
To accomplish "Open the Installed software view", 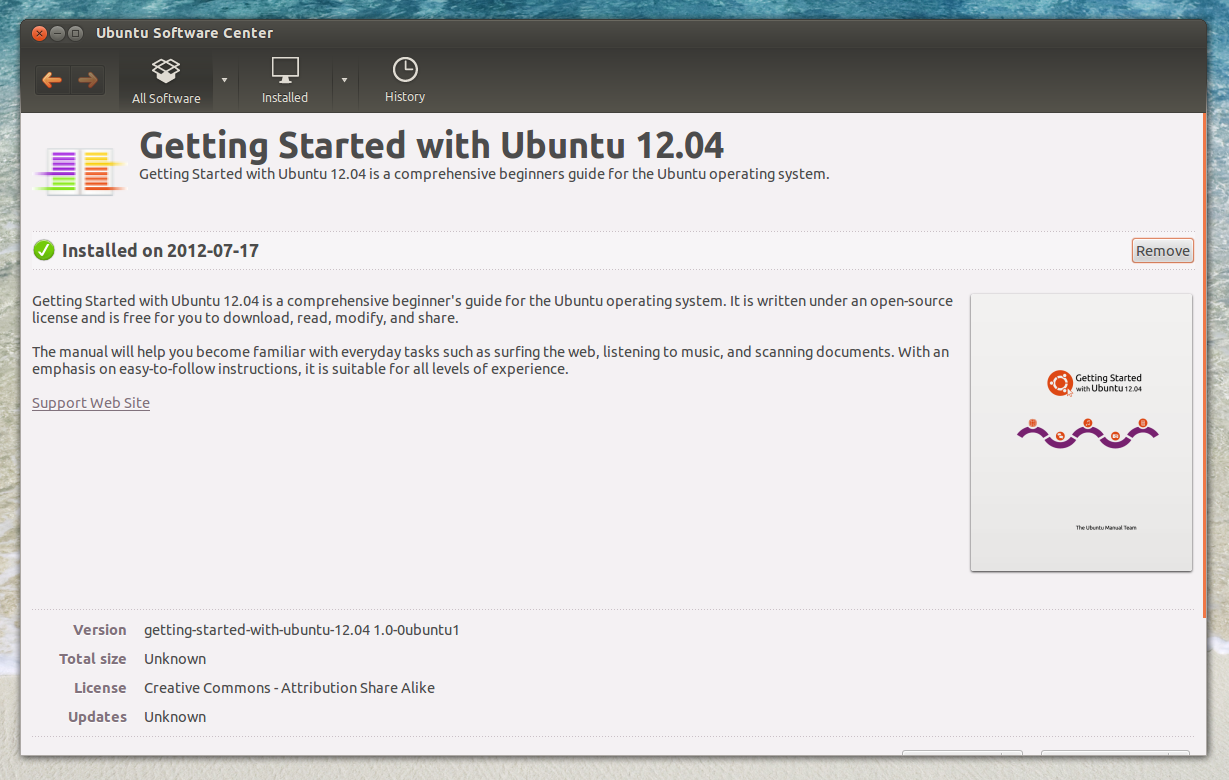I will coord(285,81).
